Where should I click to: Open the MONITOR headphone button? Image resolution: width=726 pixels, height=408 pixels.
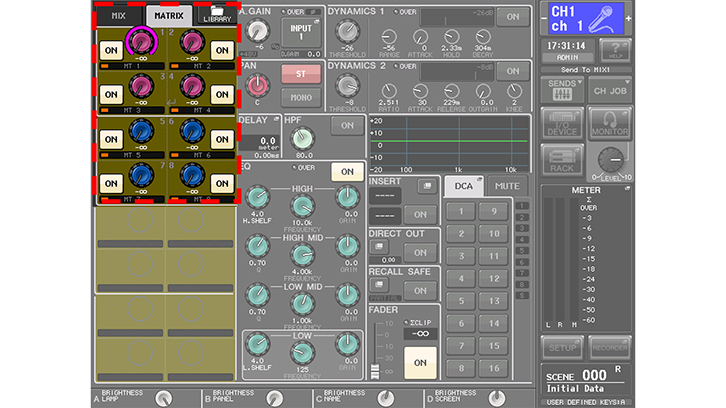610,124
